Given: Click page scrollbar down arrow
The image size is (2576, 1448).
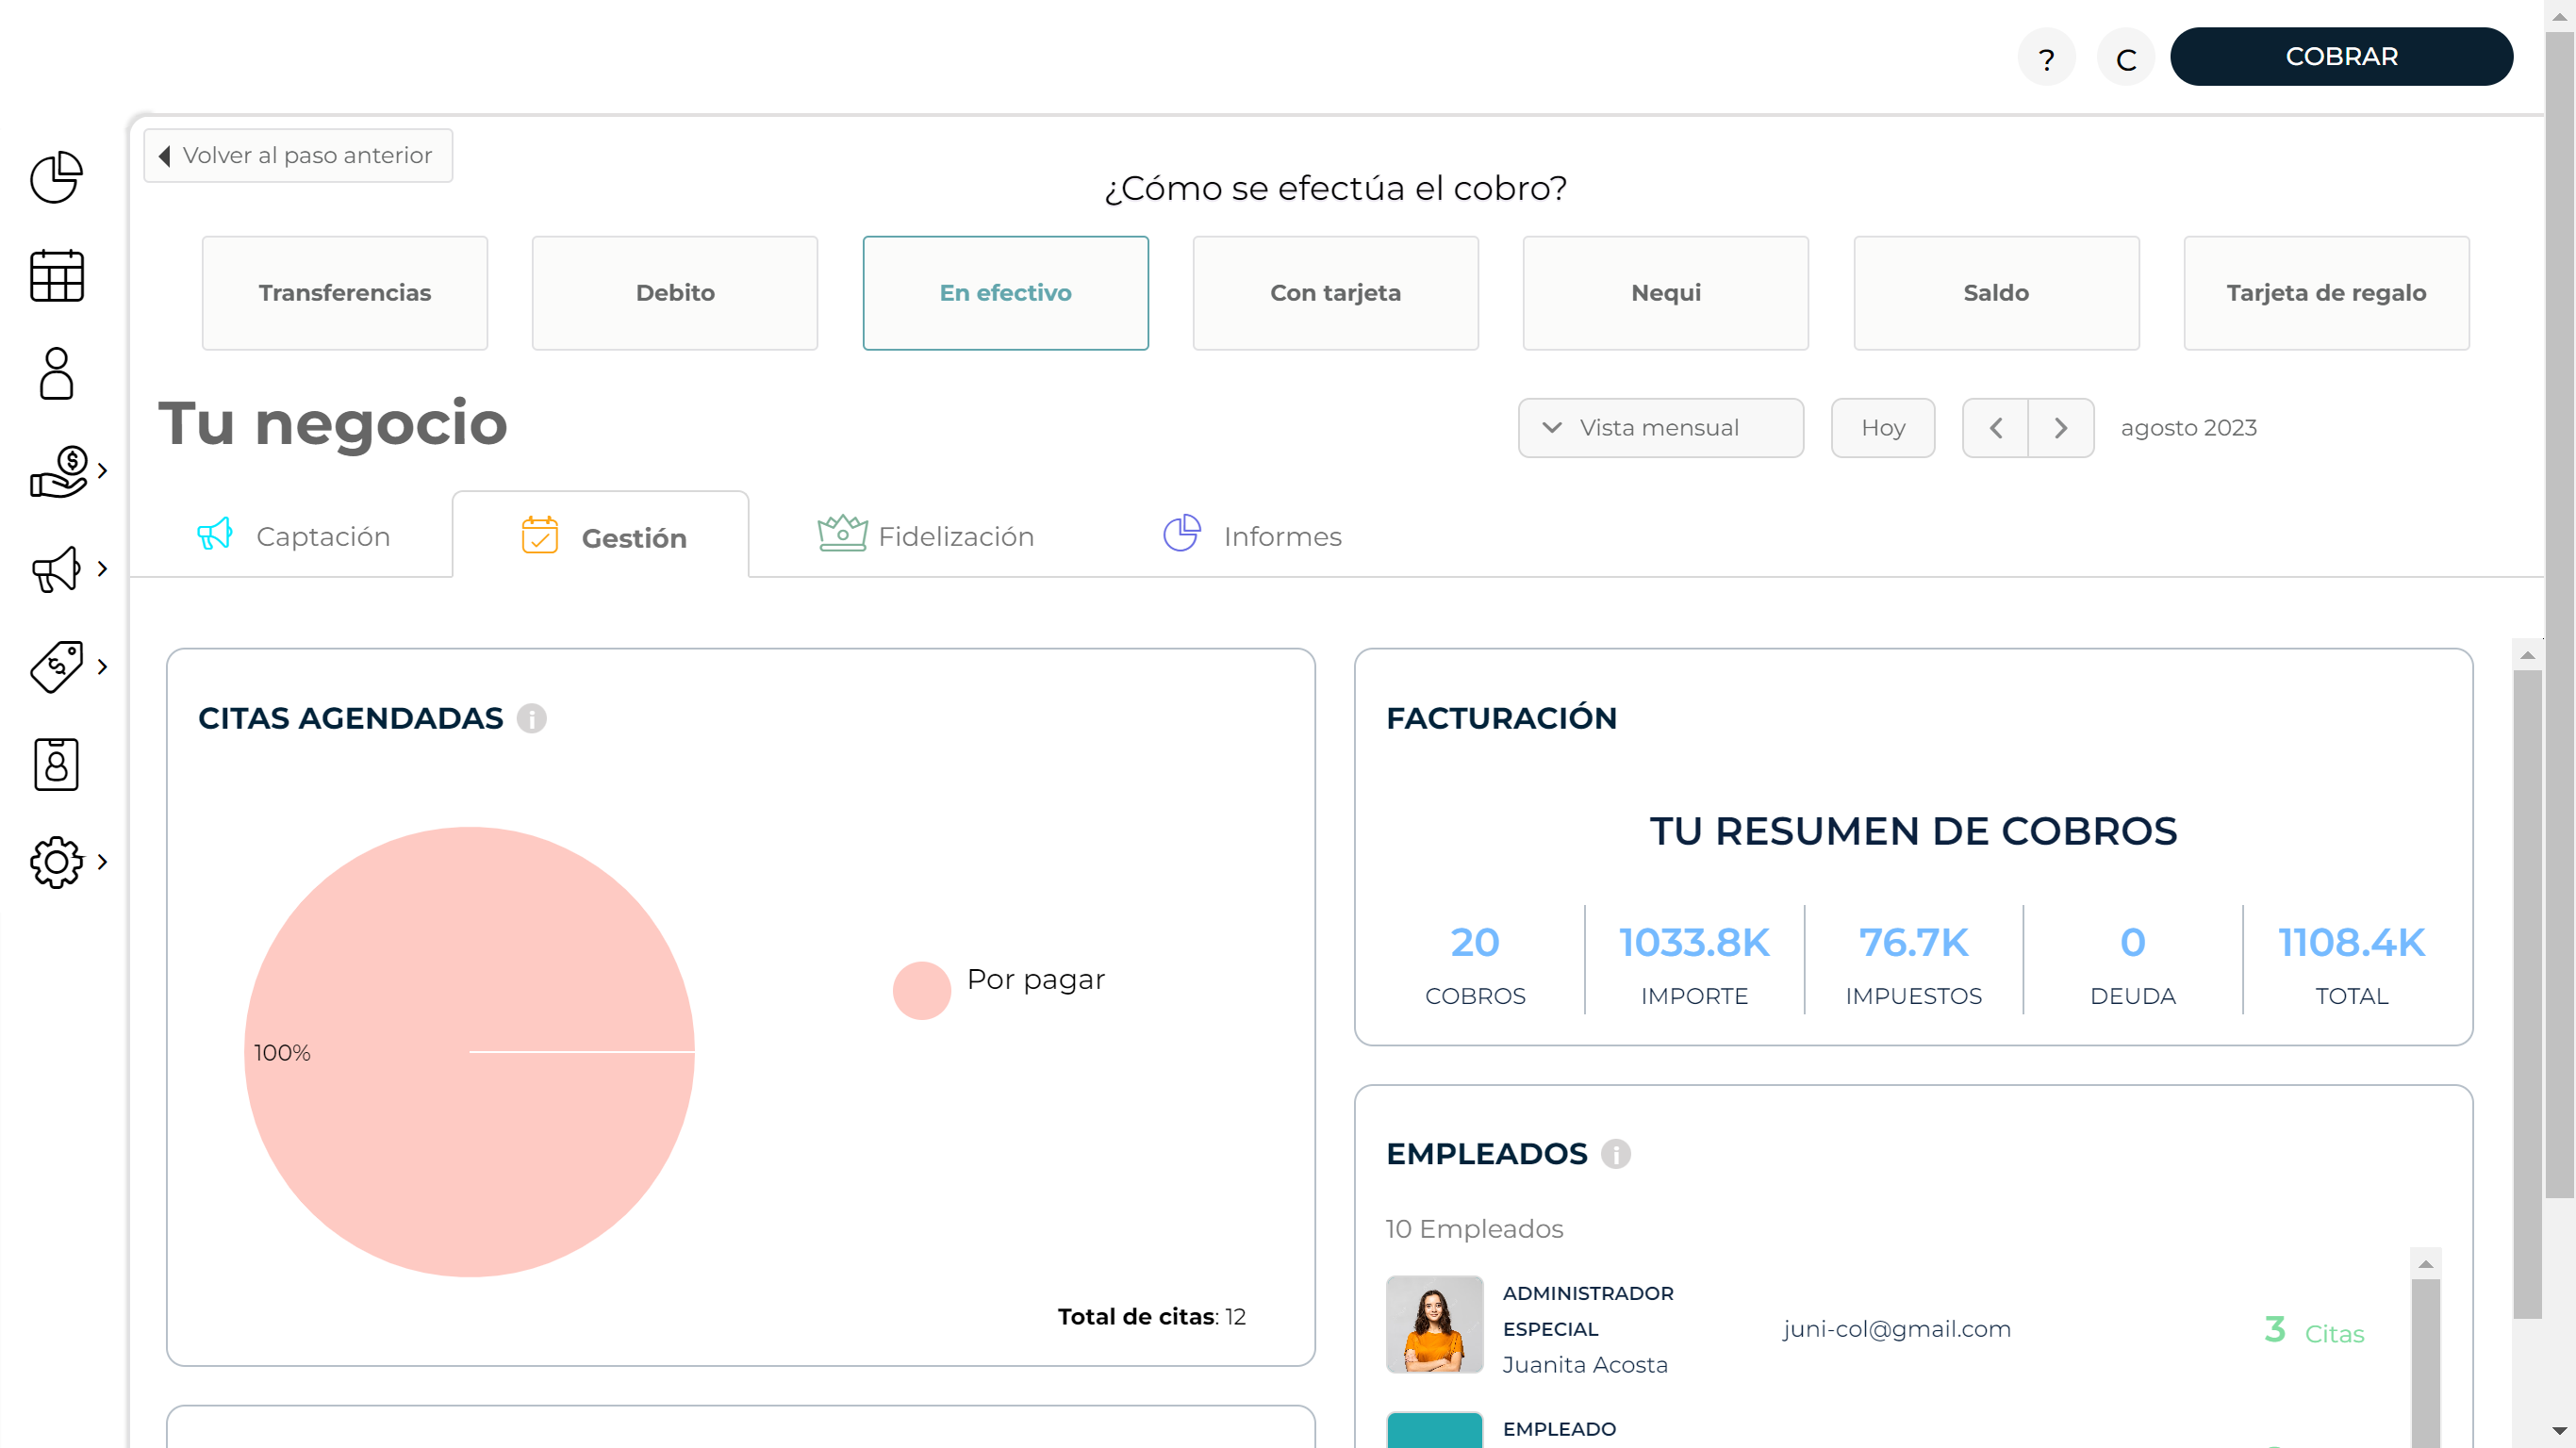Looking at the screenshot, I should pyautogui.click(x=2559, y=1431).
